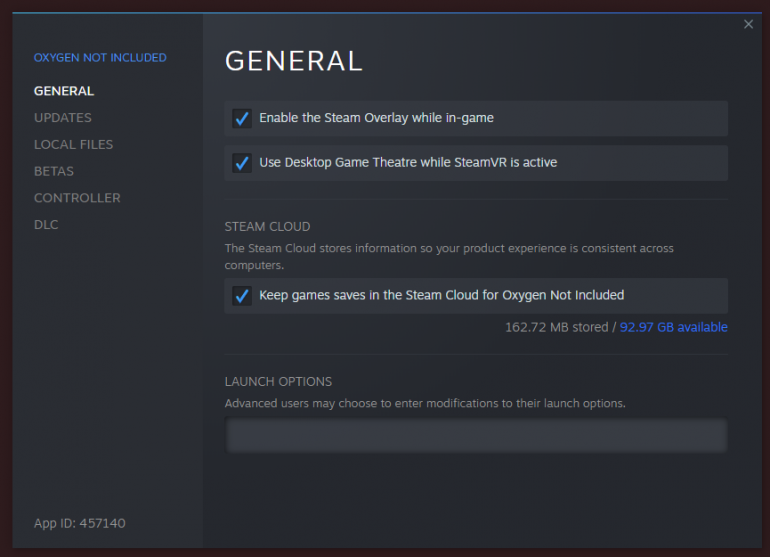Click the 'Keep games saves in the Steam Cloud' label
The width and height of the screenshot is (770, 557).
tap(441, 296)
